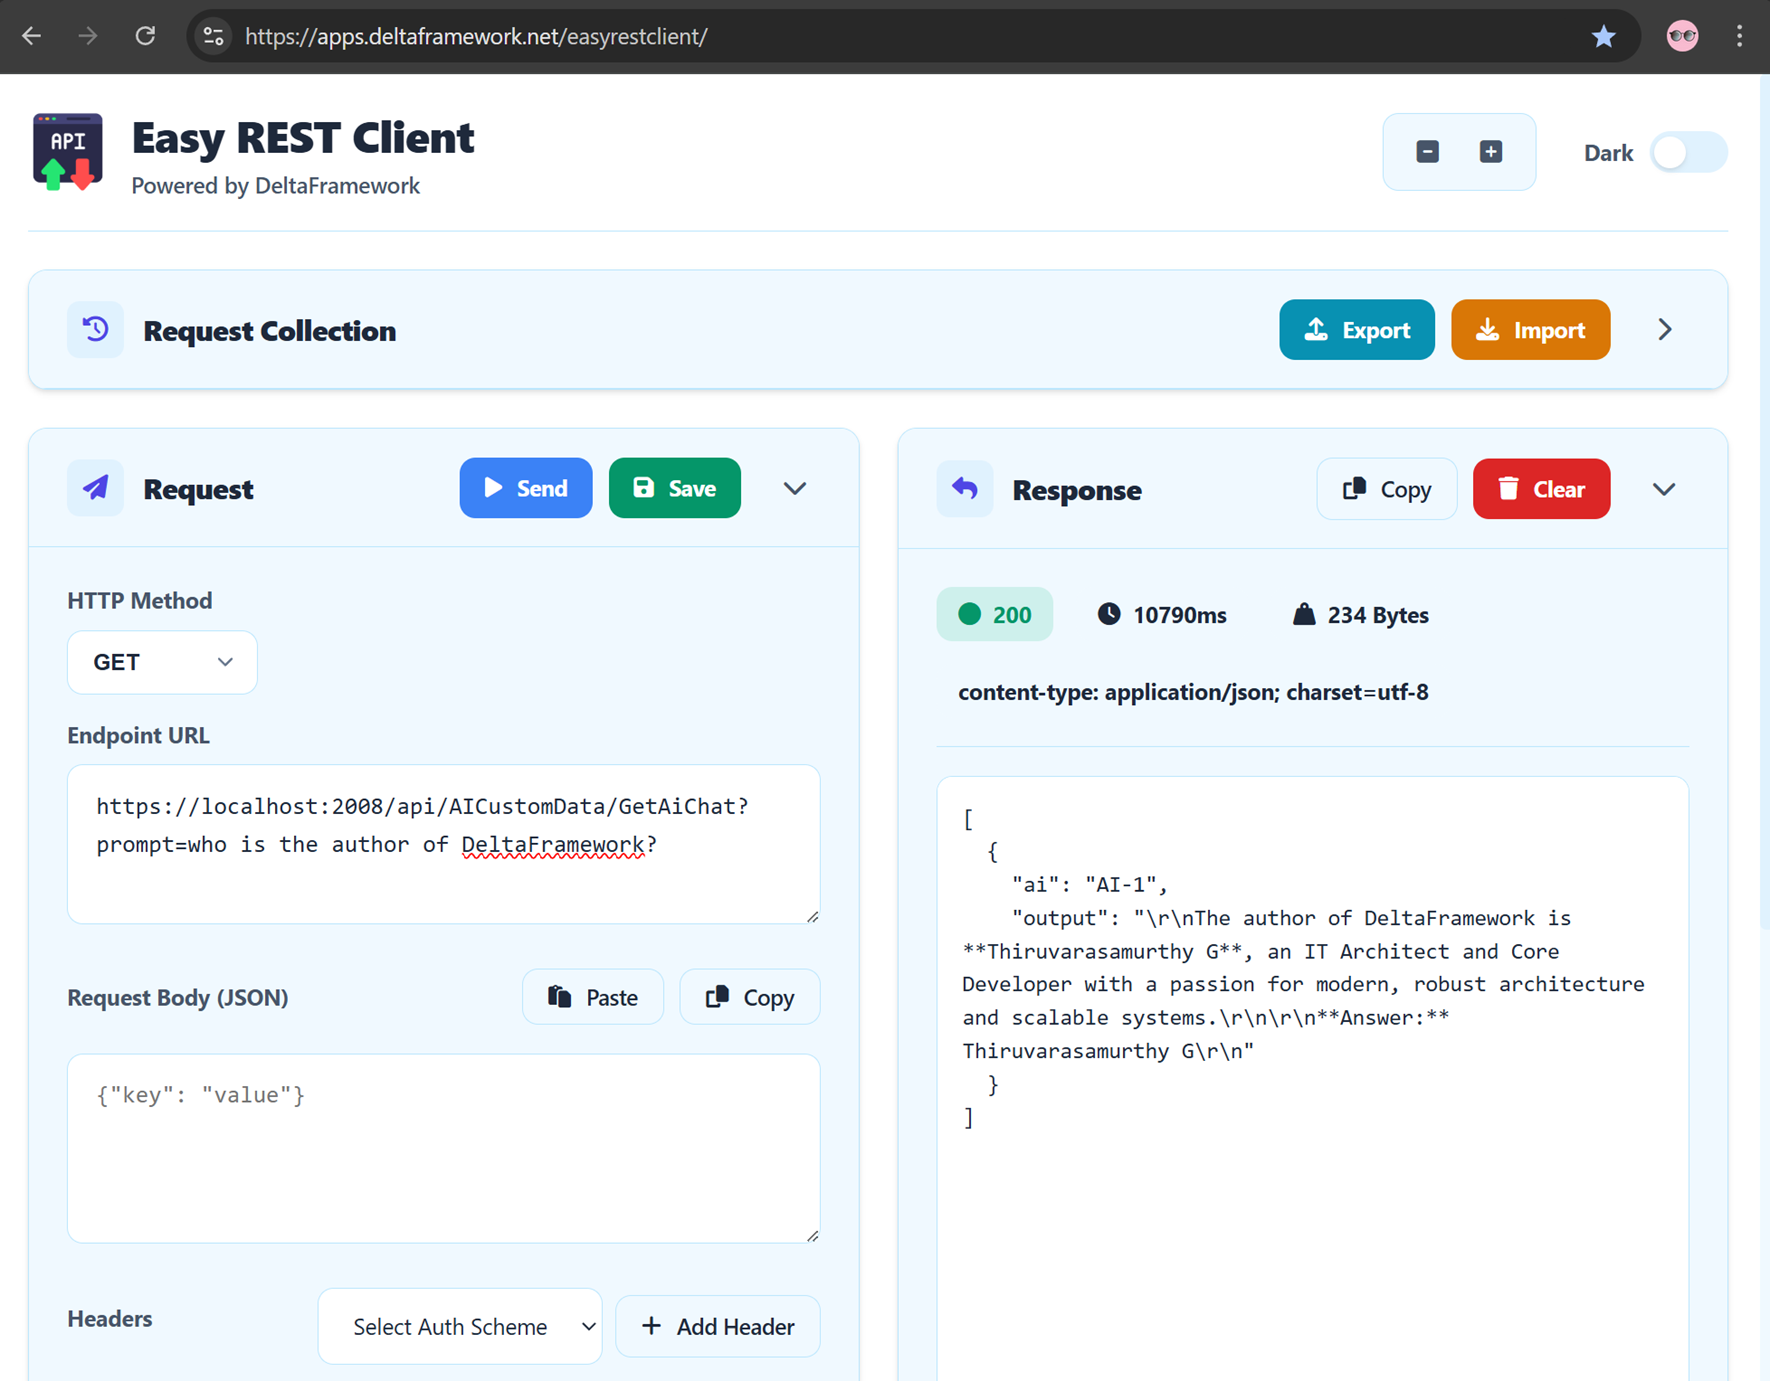Click the plus zoom-in icon
This screenshot has width=1770, height=1381.
1490,152
